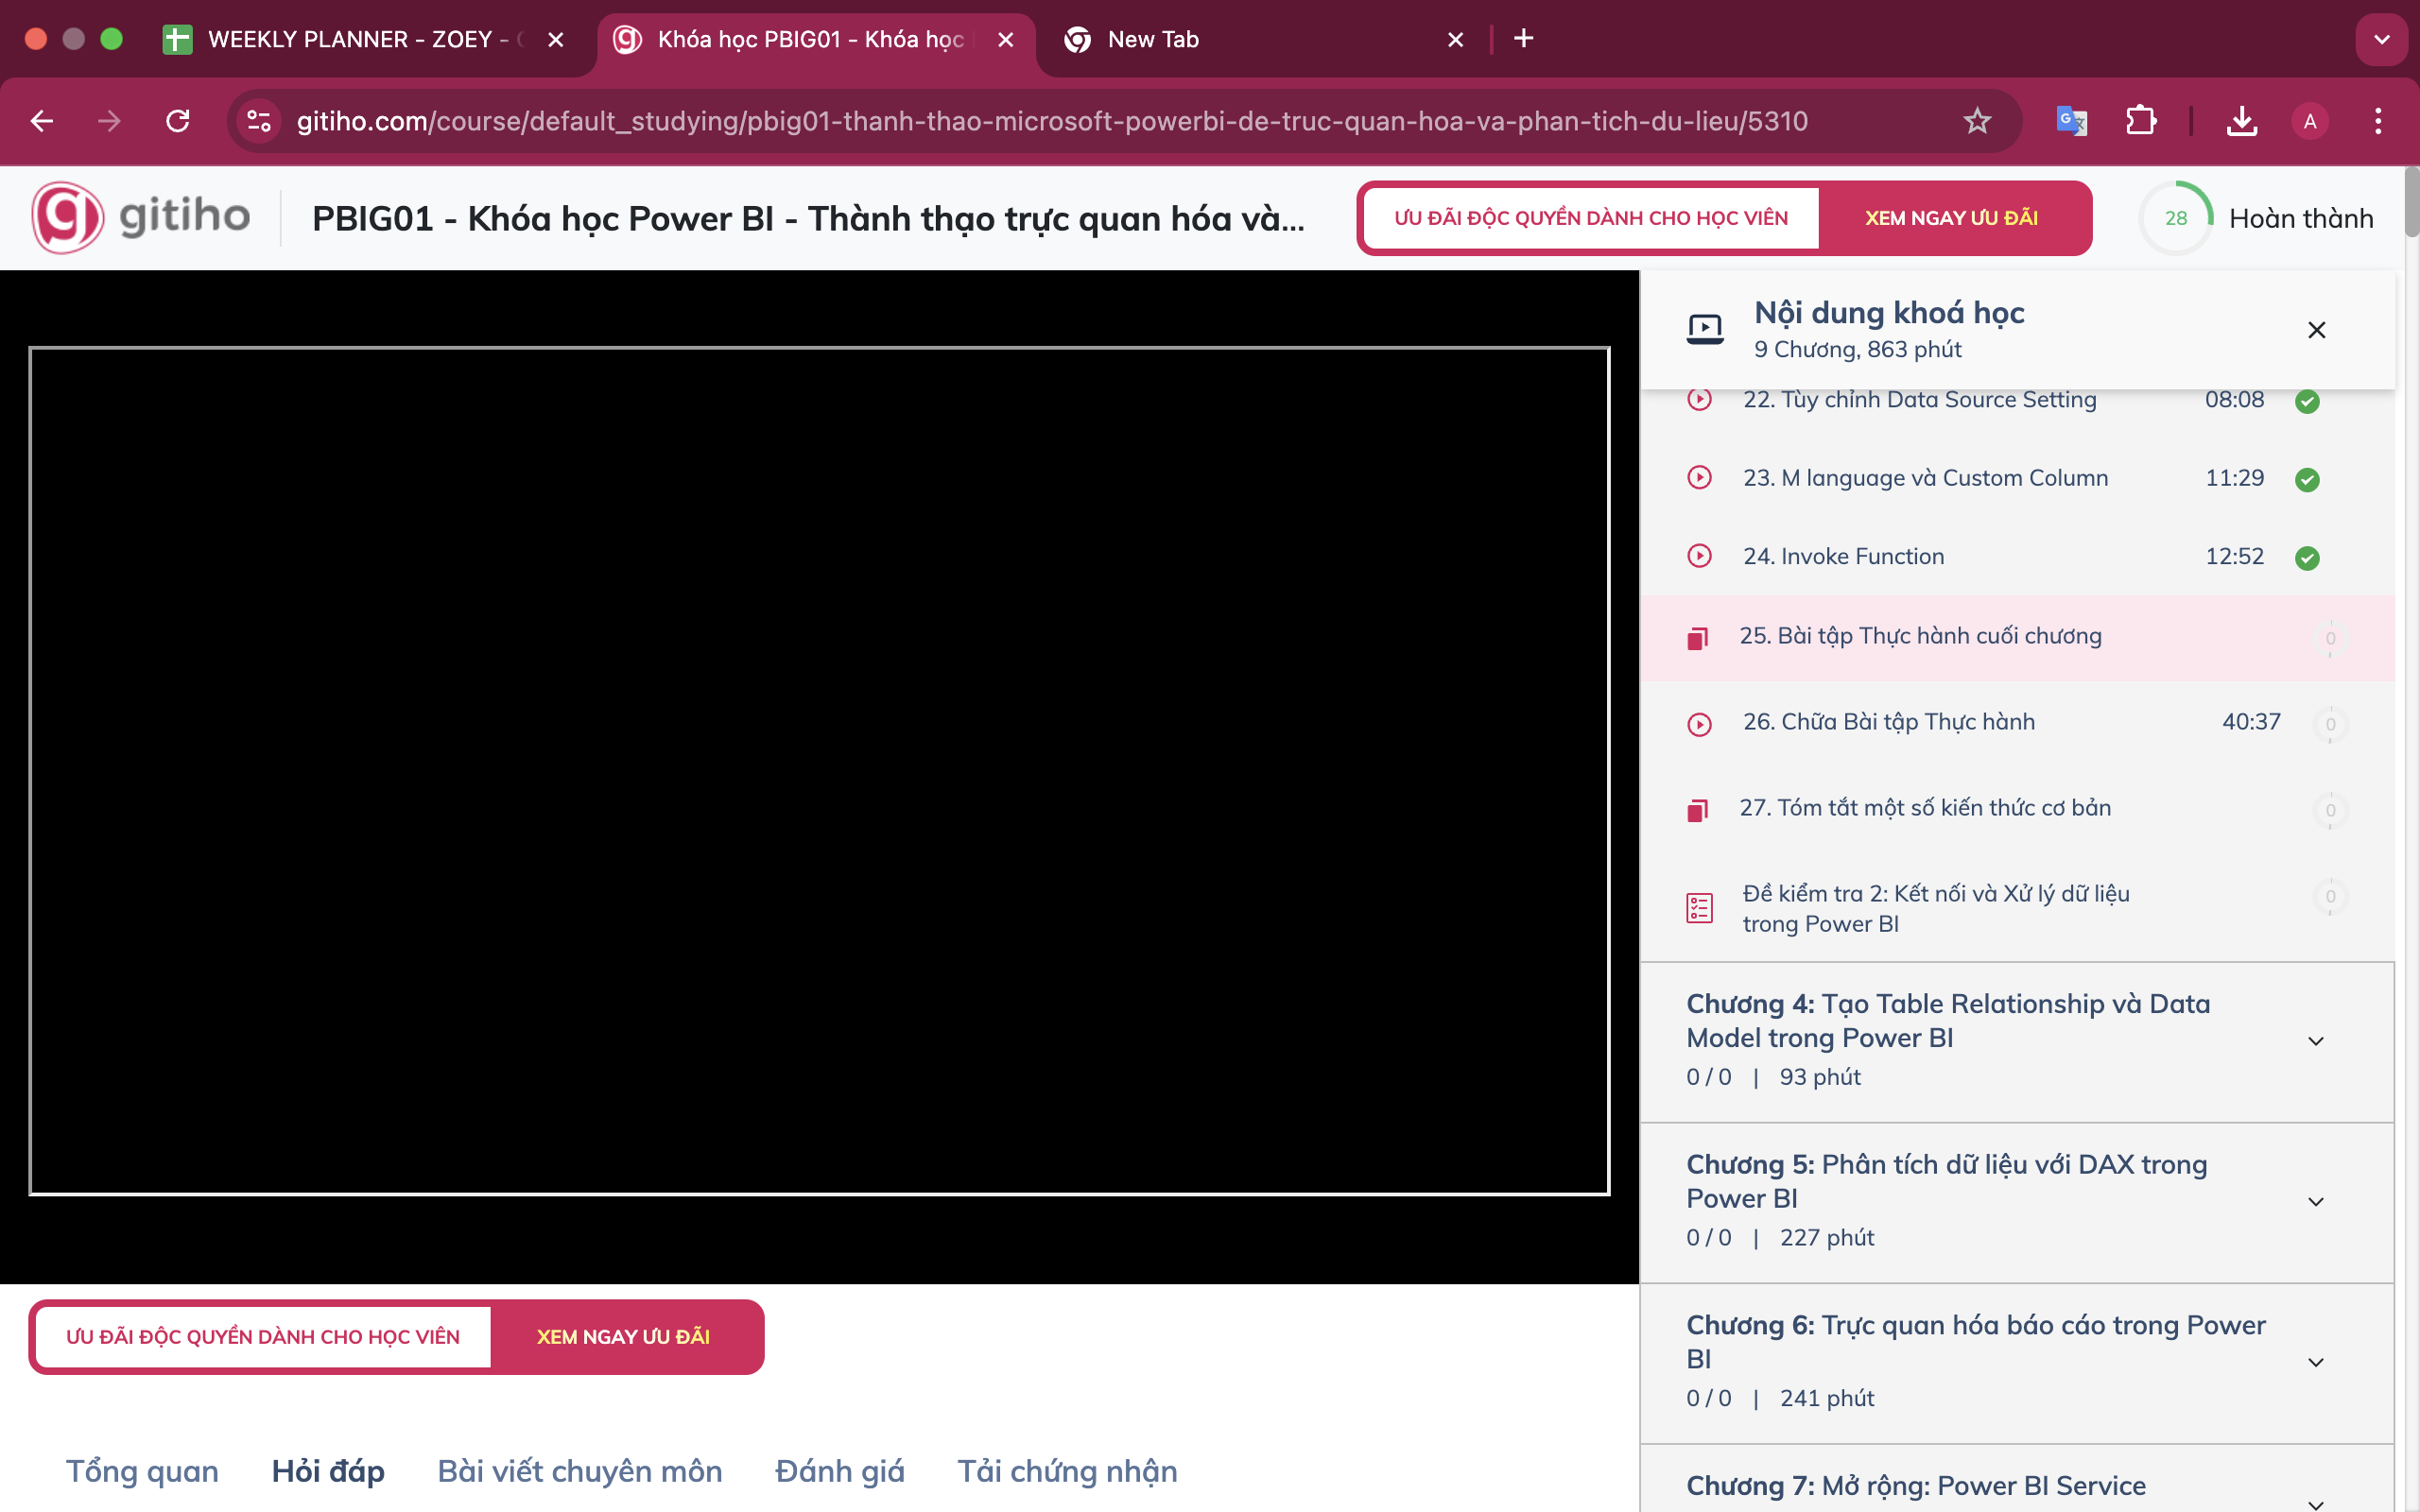Toggle completion circle for lesson 27
The width and height of the screenshot is (2420, 1512).
click(x=2330, y=810)
